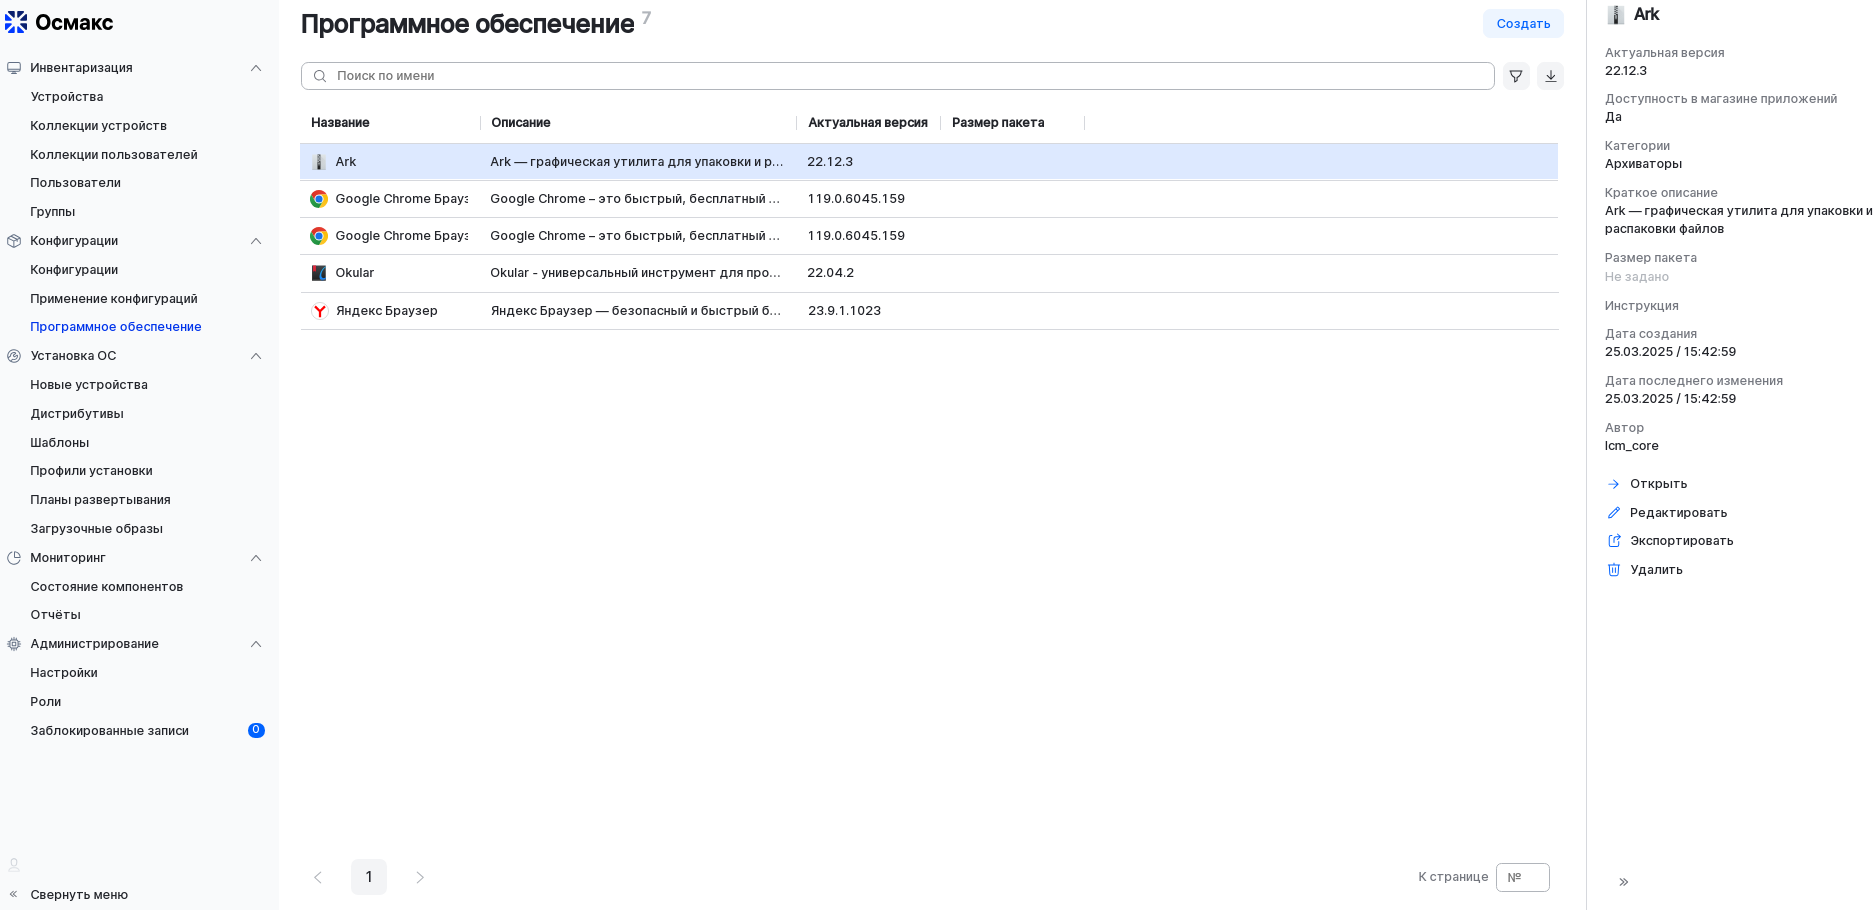Click the export icon in details panel
The width and height of the screenshot is (1875, 910).
[x=1613, y=541]
